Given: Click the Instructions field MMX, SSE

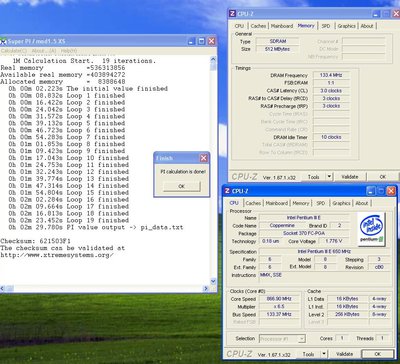Looking at the screenshot, I should [x=325, y=278].
